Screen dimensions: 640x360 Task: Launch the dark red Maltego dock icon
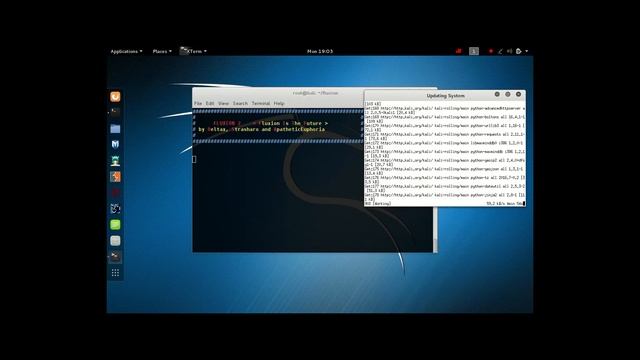pyautogui.click(x=115, y=193)
